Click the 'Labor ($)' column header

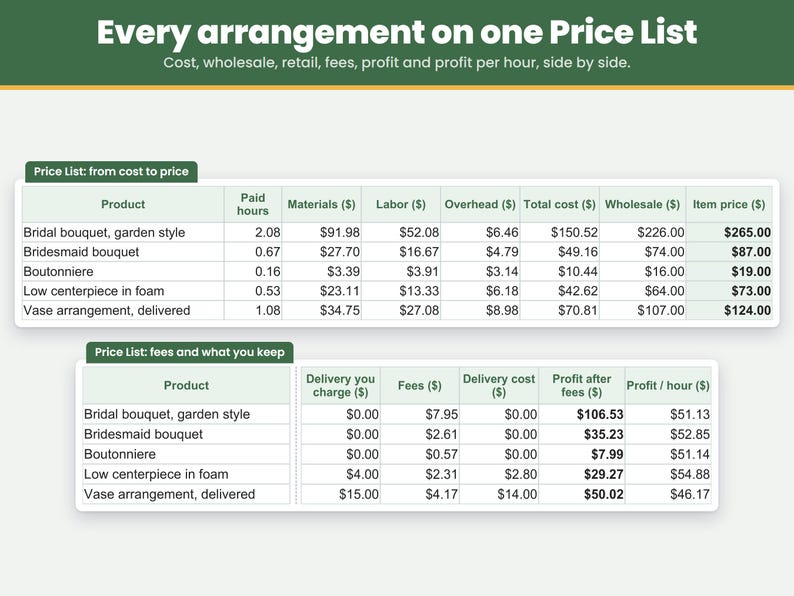point(401,204)
